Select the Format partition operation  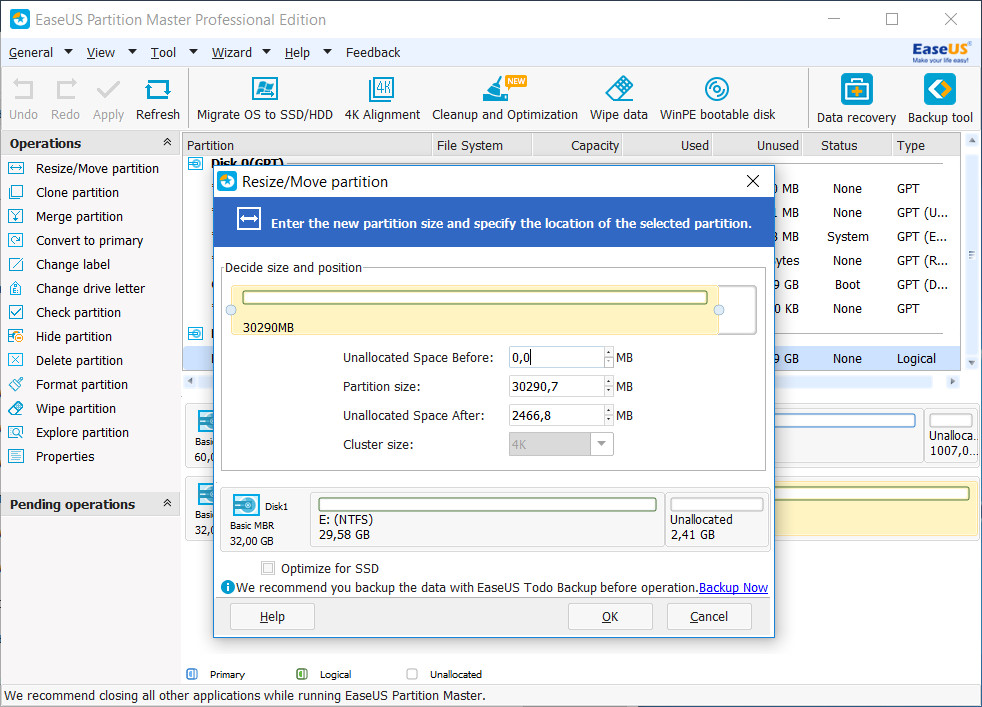pos(81,384)
